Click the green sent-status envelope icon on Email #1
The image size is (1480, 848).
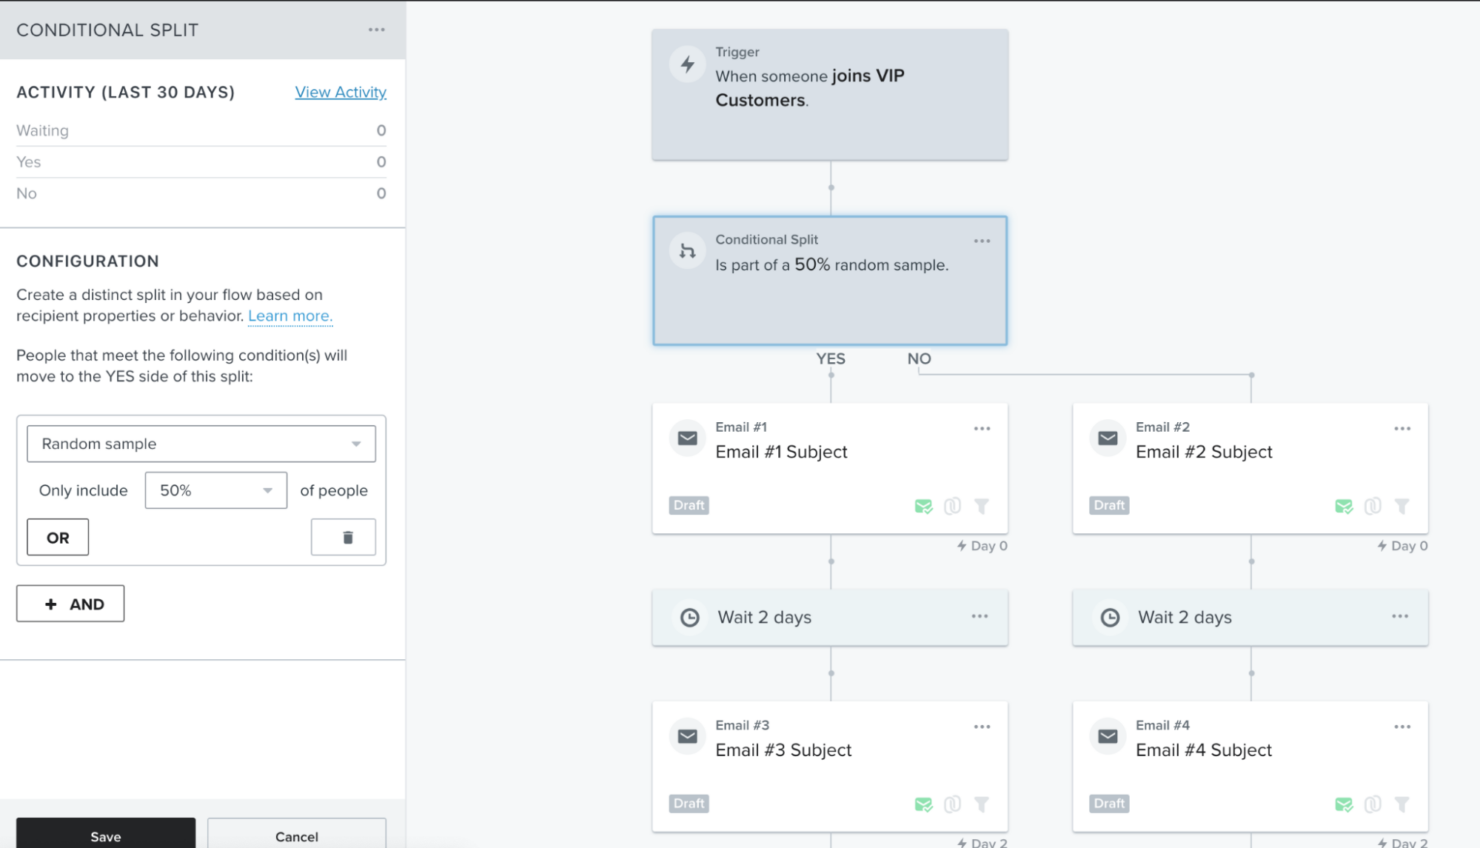pyautogui.click(x=922, y=506)
